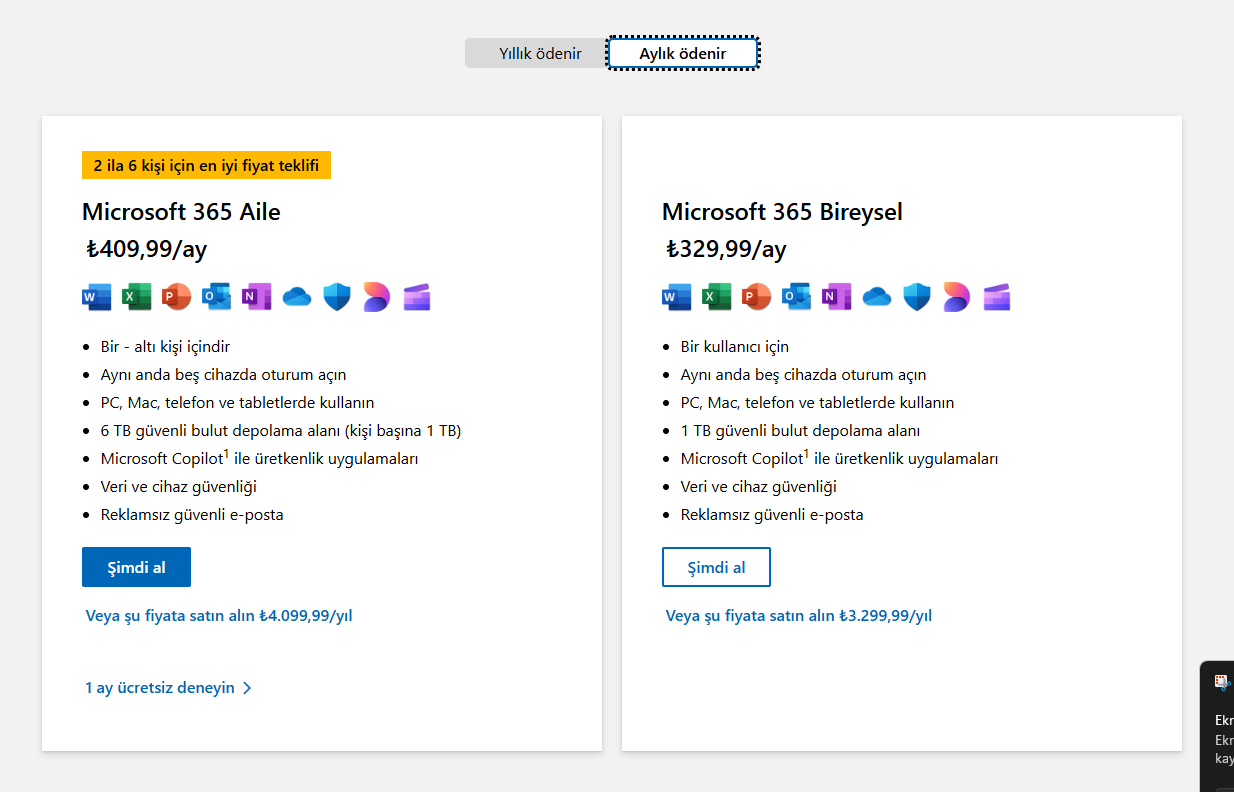Click the Microsoft 365 Aile plan title

pos(181,212)
